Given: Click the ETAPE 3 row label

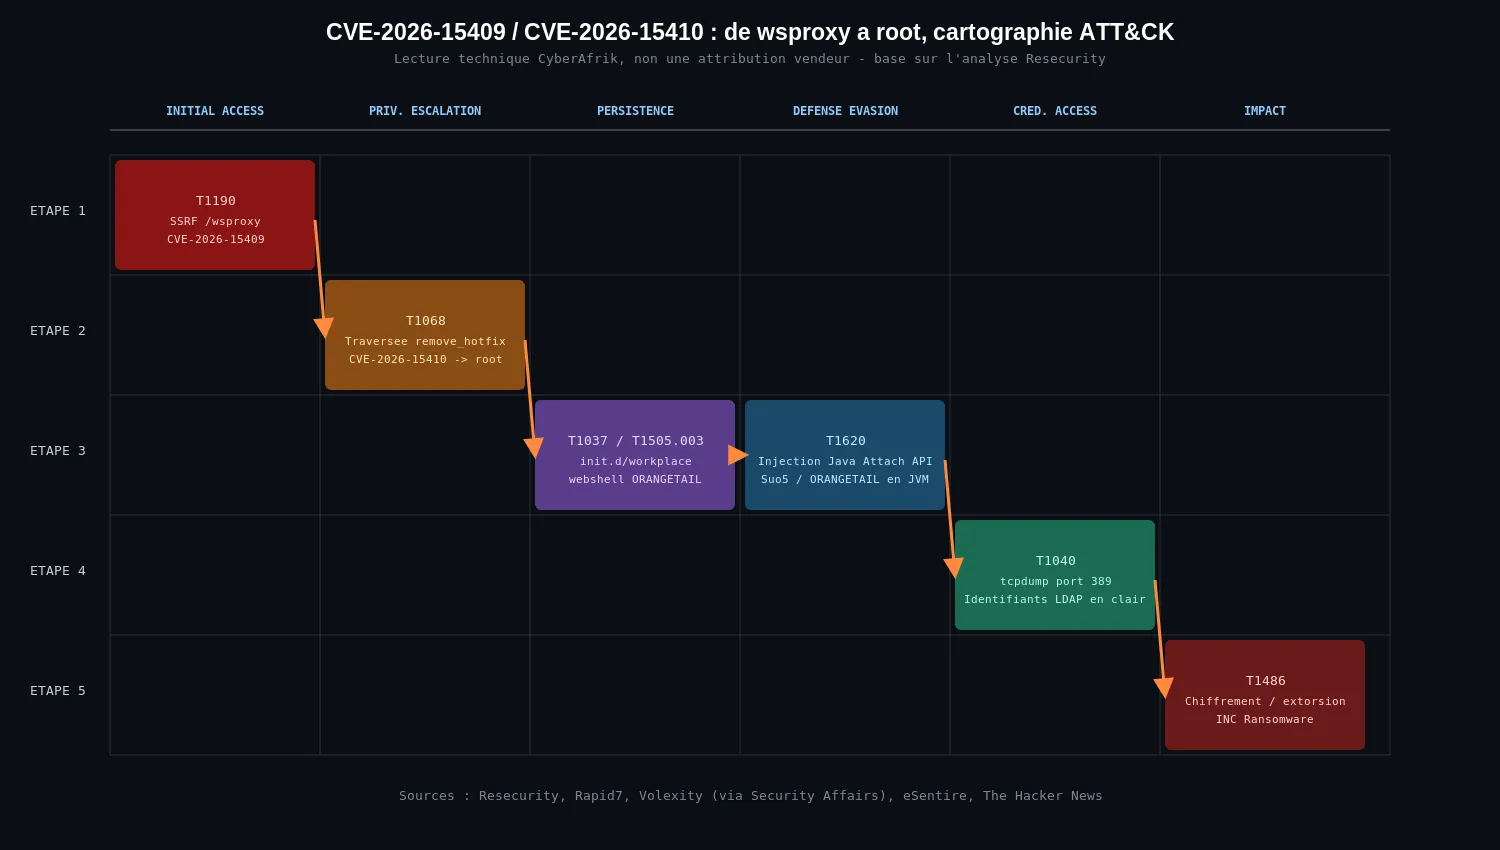Looking at the screenshot, I should point(58,451).
